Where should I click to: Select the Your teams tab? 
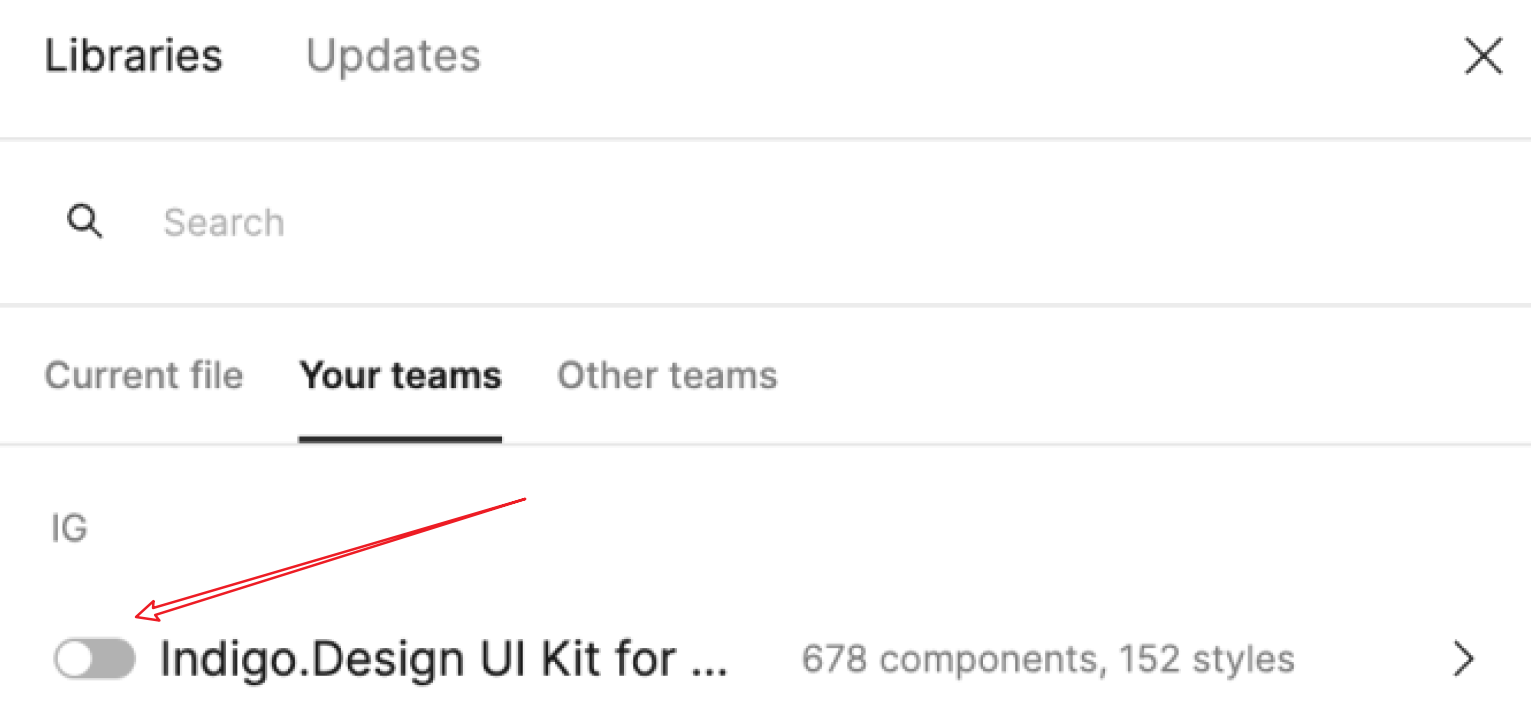pyautogui.click(x=400, y=376)
